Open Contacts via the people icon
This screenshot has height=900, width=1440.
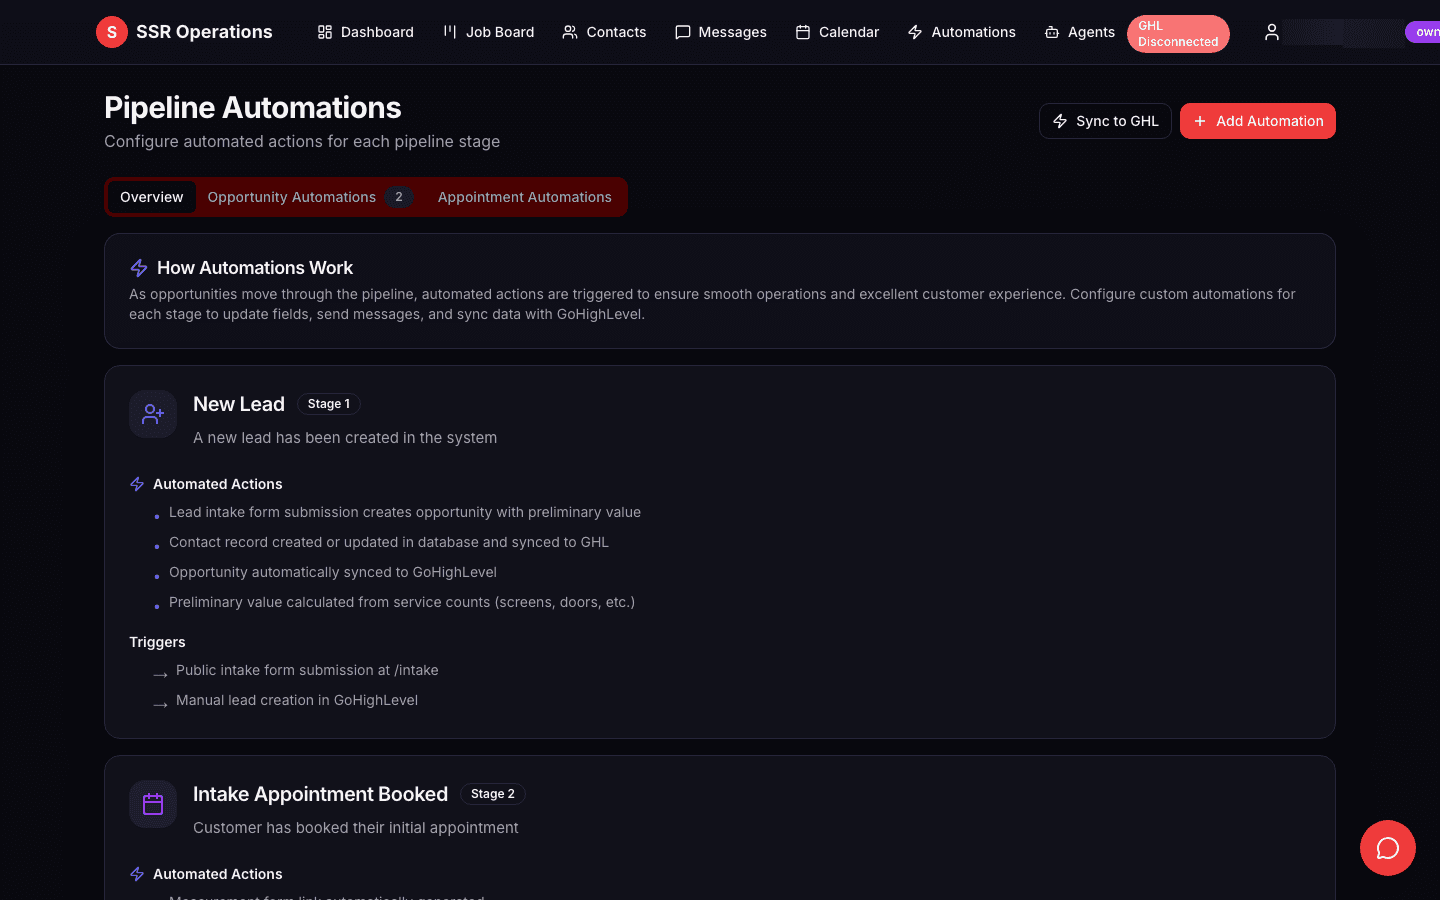pos(570,32)
